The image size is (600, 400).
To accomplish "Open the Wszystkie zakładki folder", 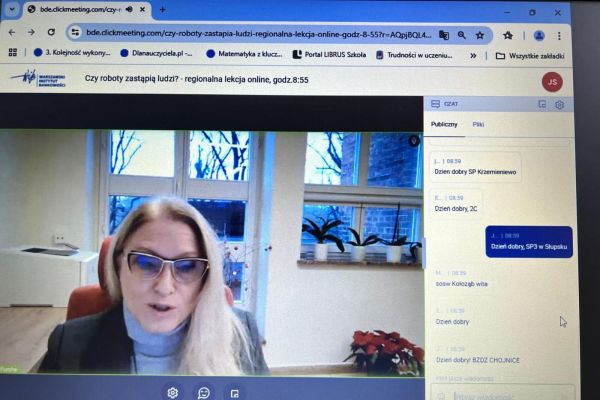I will point(530,56).
